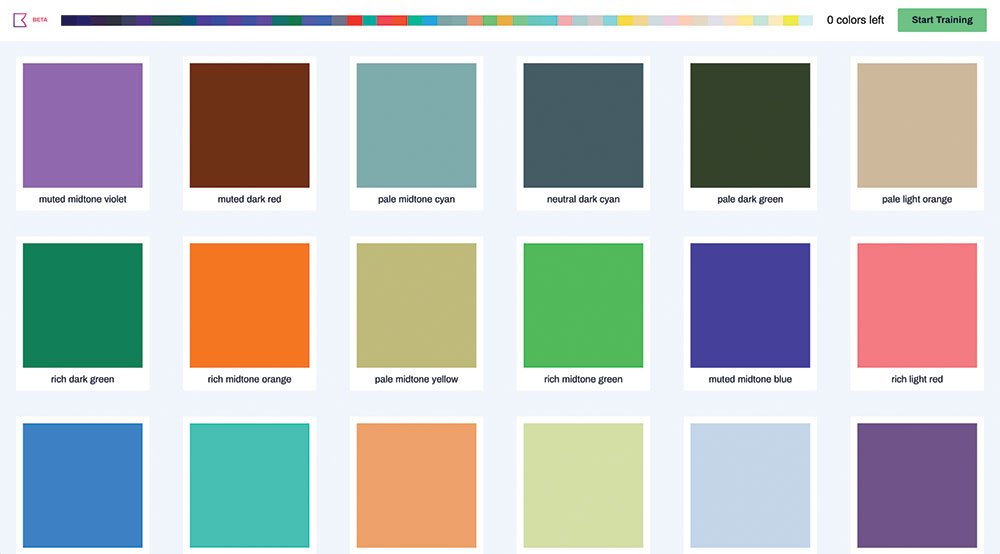Choose the light orange swatch in bottom row

point(416,485)
